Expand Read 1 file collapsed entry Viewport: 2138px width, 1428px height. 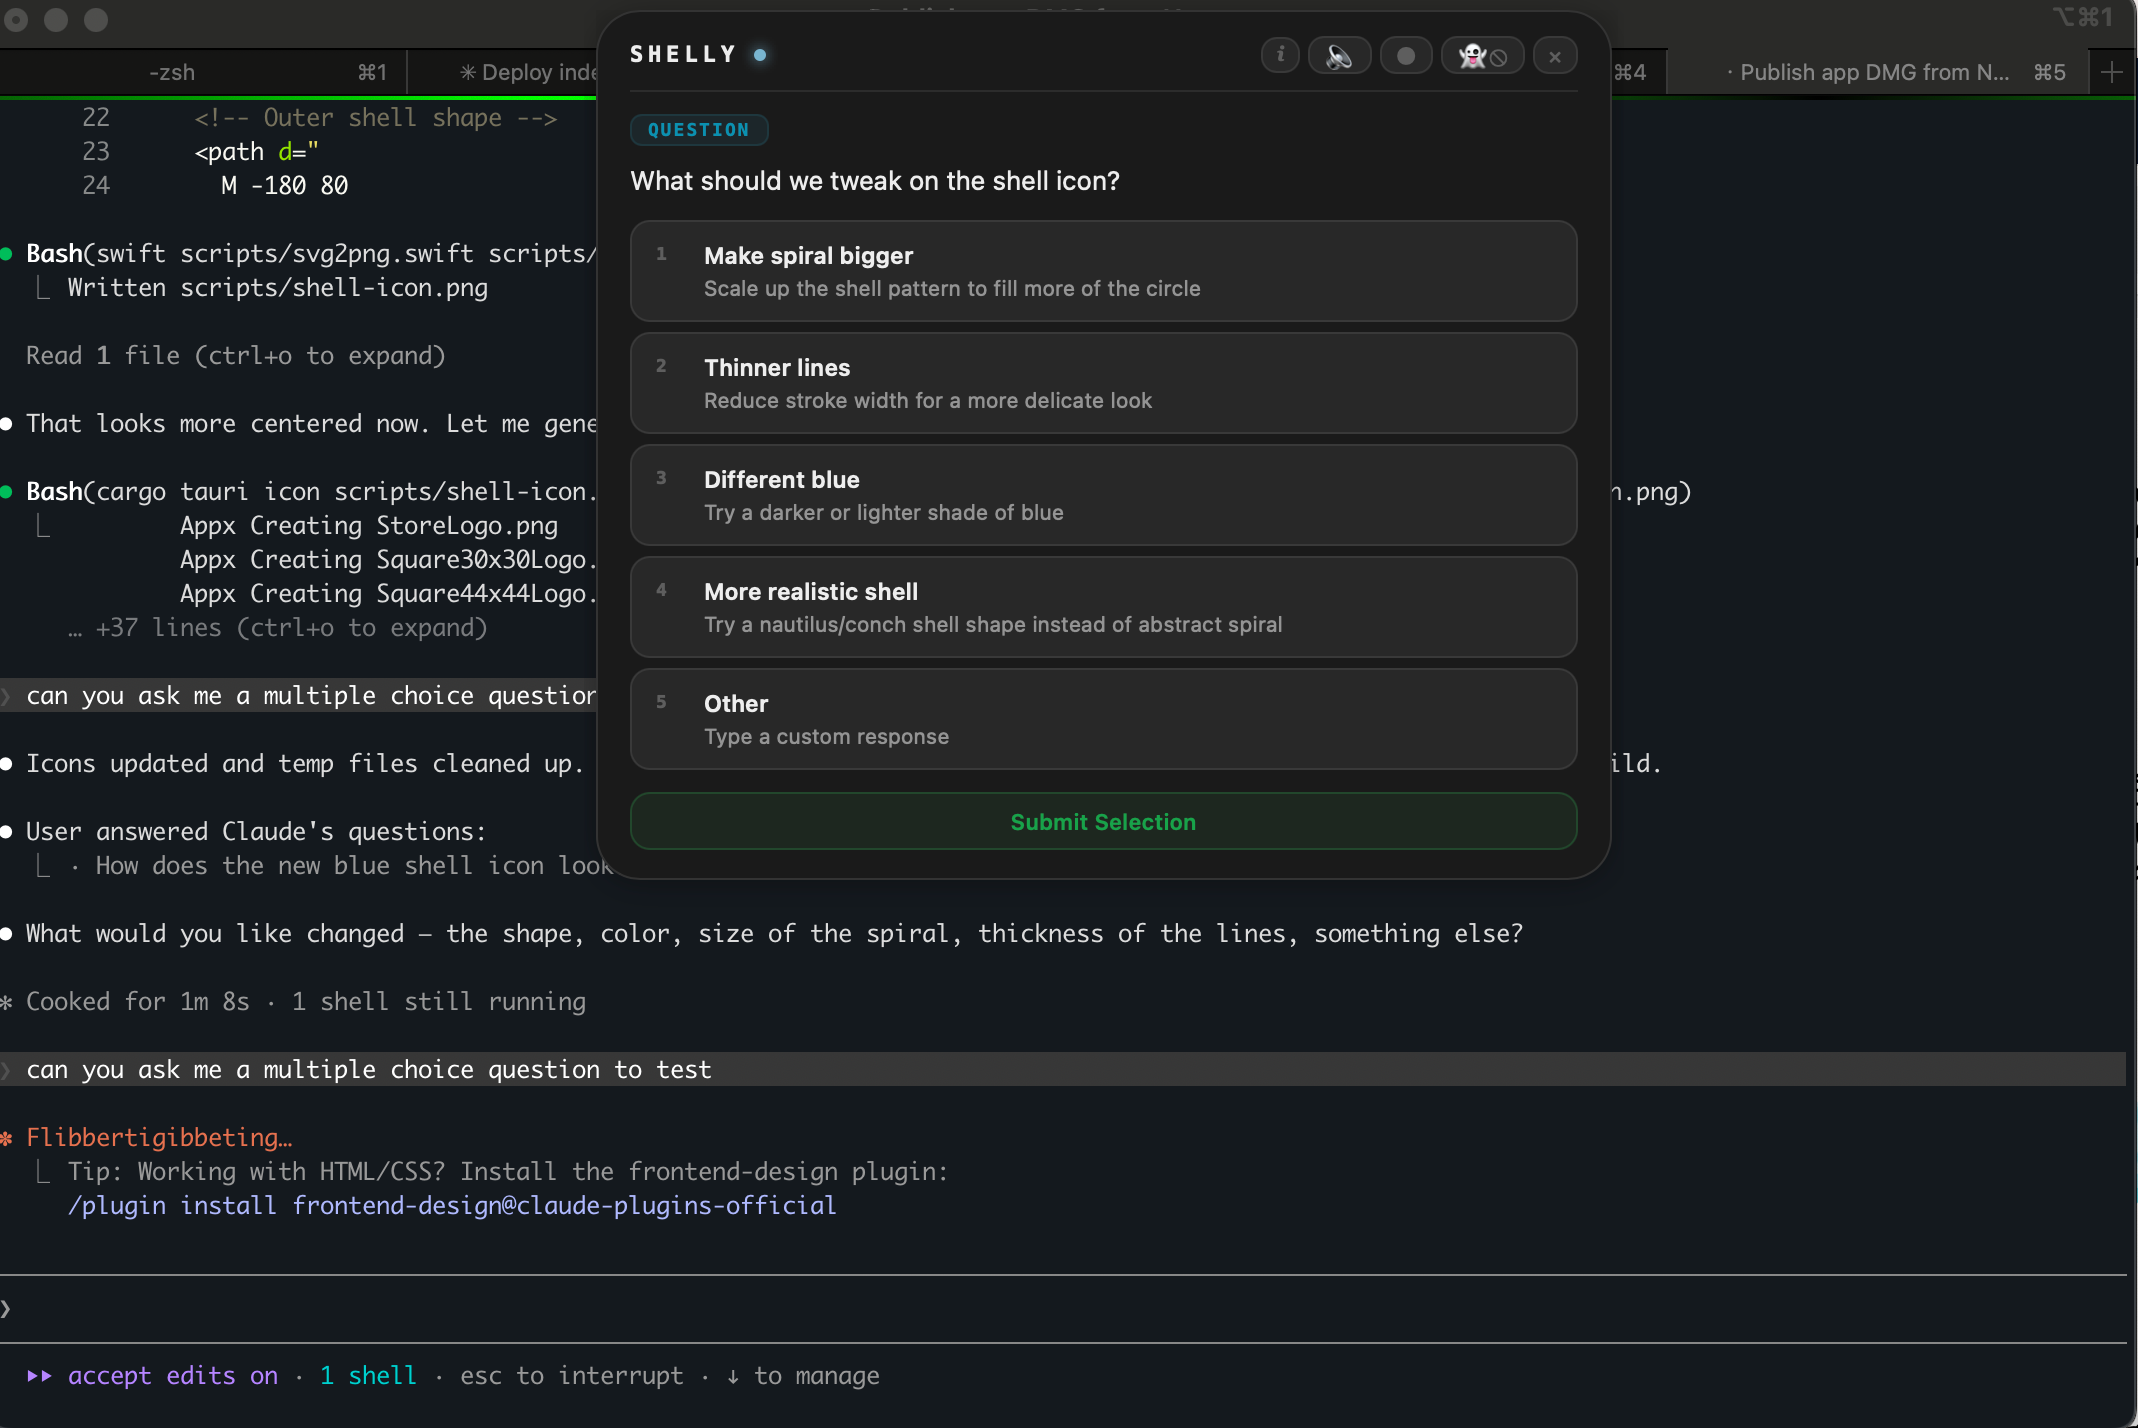coord(235,356)
